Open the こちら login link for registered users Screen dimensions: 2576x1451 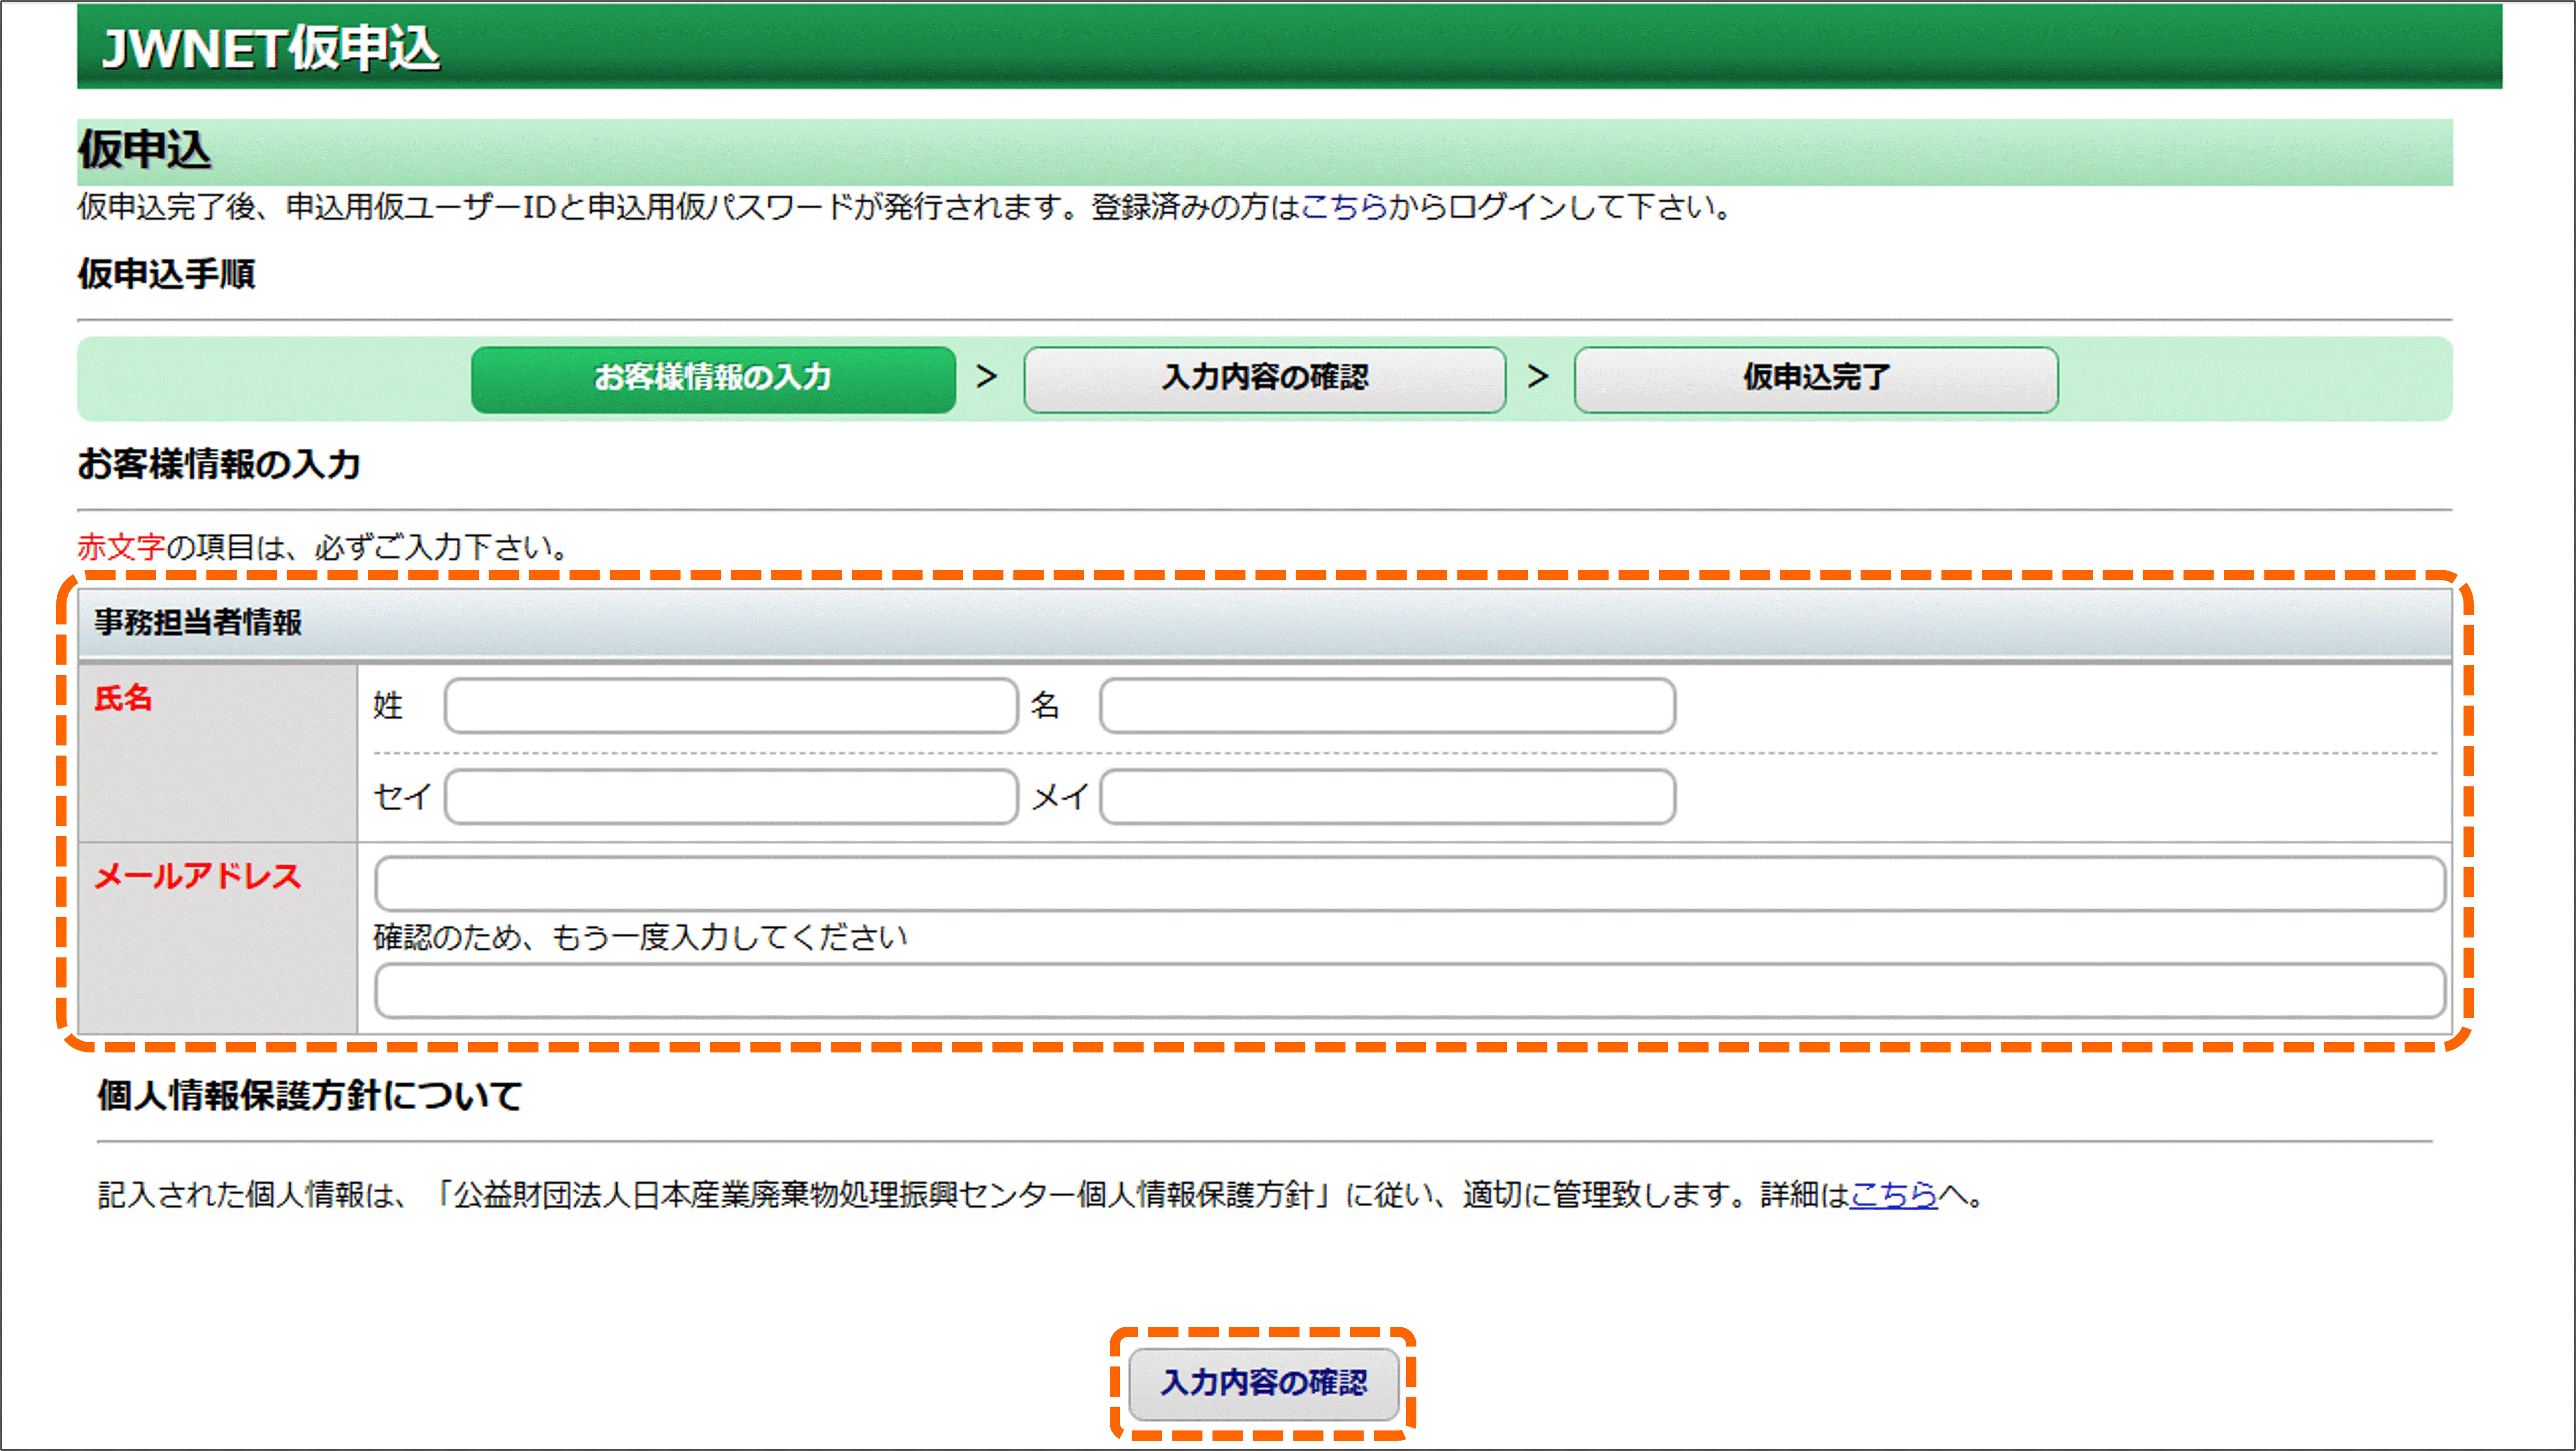(x=1343, y=207)
